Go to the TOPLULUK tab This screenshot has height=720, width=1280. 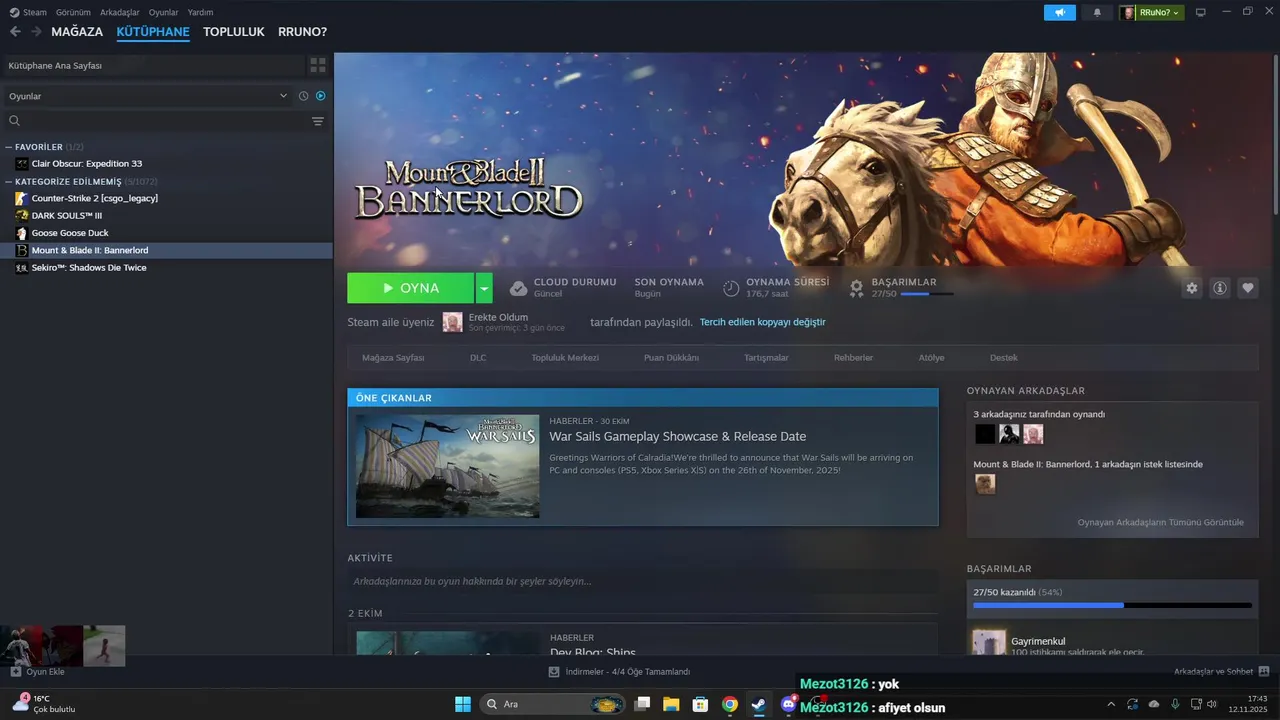(x=234, y=32)
